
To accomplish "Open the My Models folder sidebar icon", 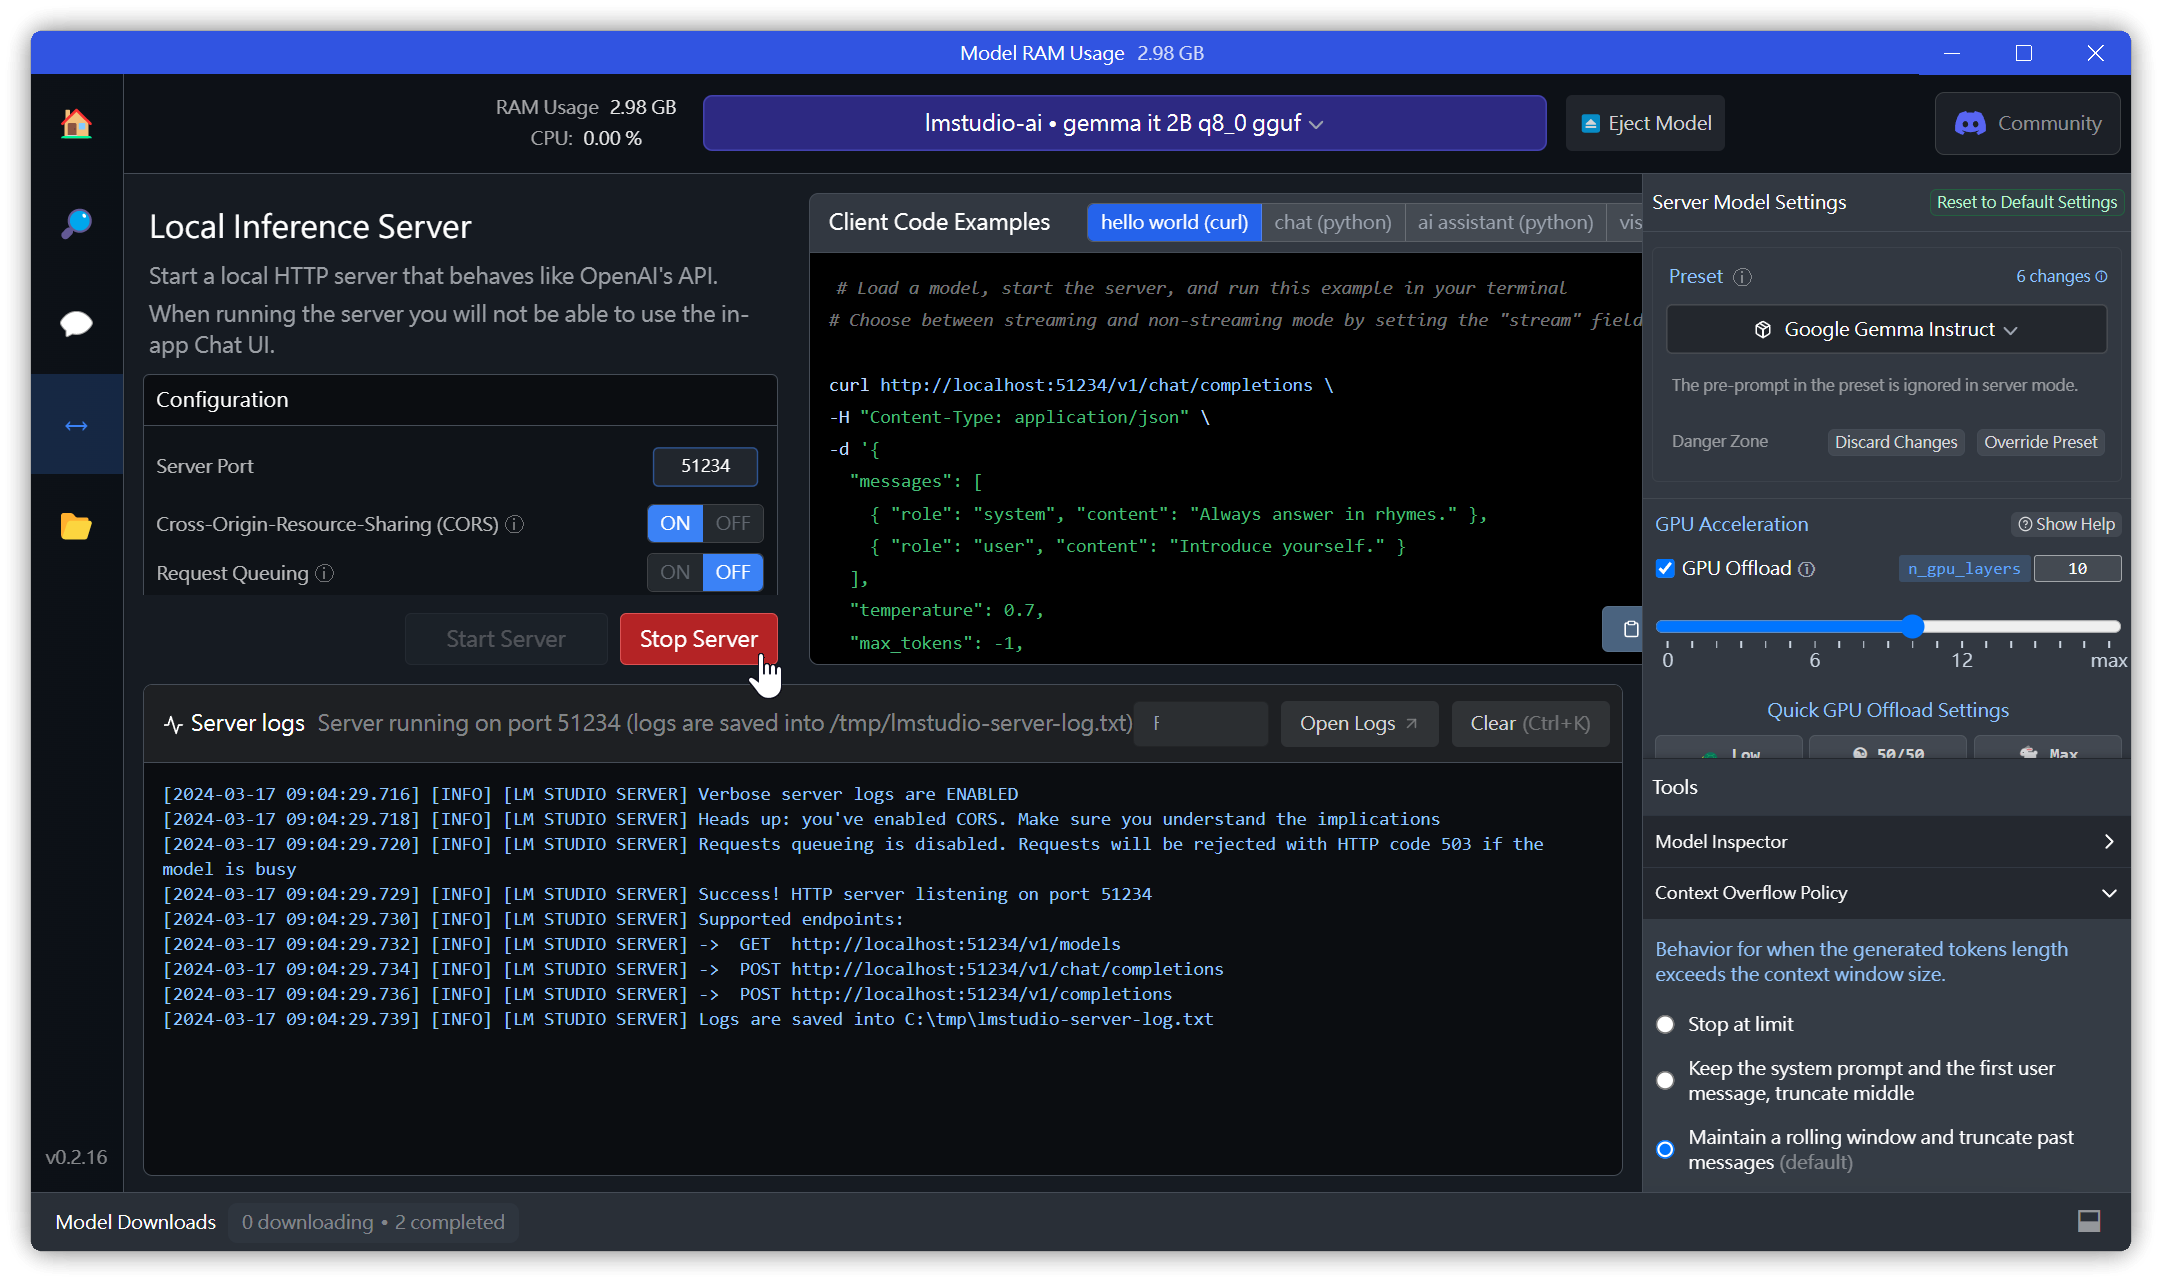I will (76, 526).
